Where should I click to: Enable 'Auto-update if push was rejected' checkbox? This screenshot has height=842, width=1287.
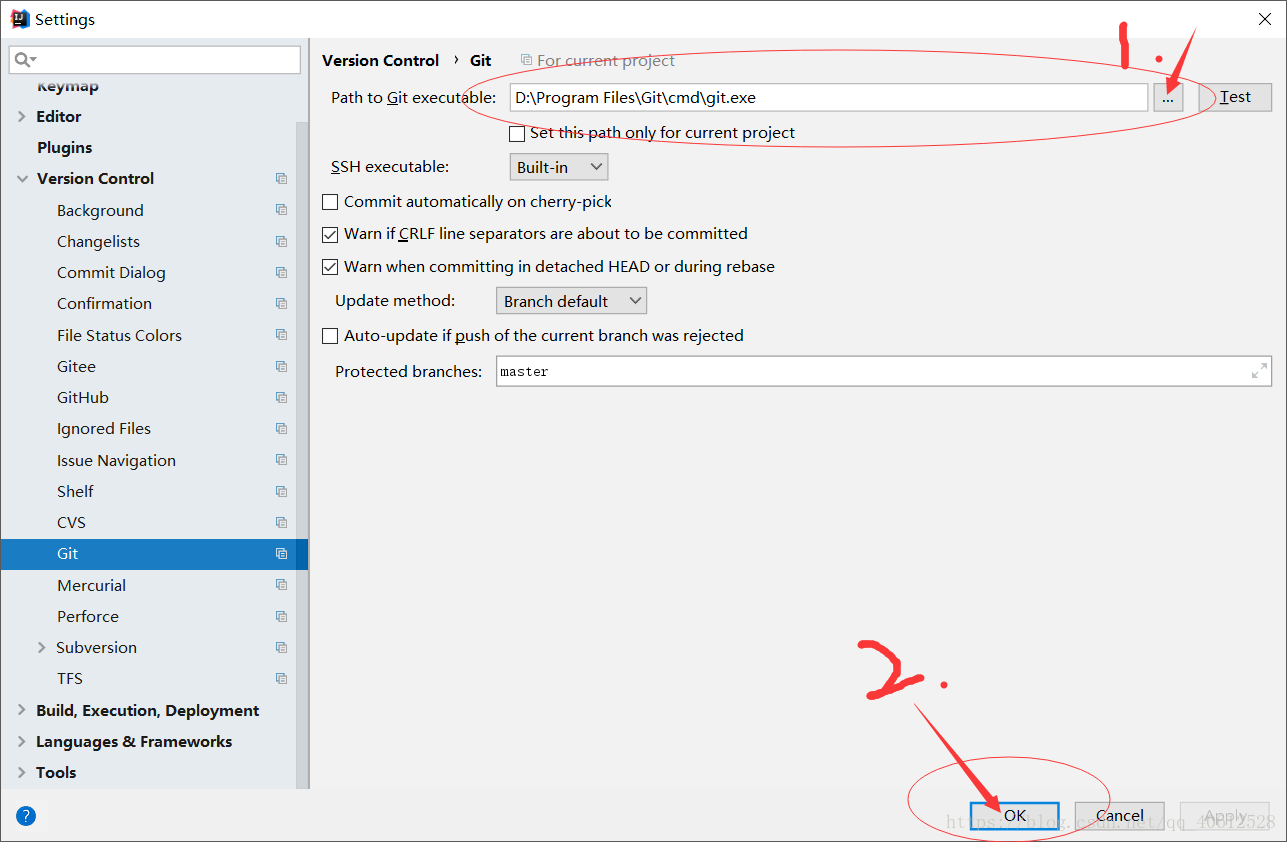tap(330, 336)
